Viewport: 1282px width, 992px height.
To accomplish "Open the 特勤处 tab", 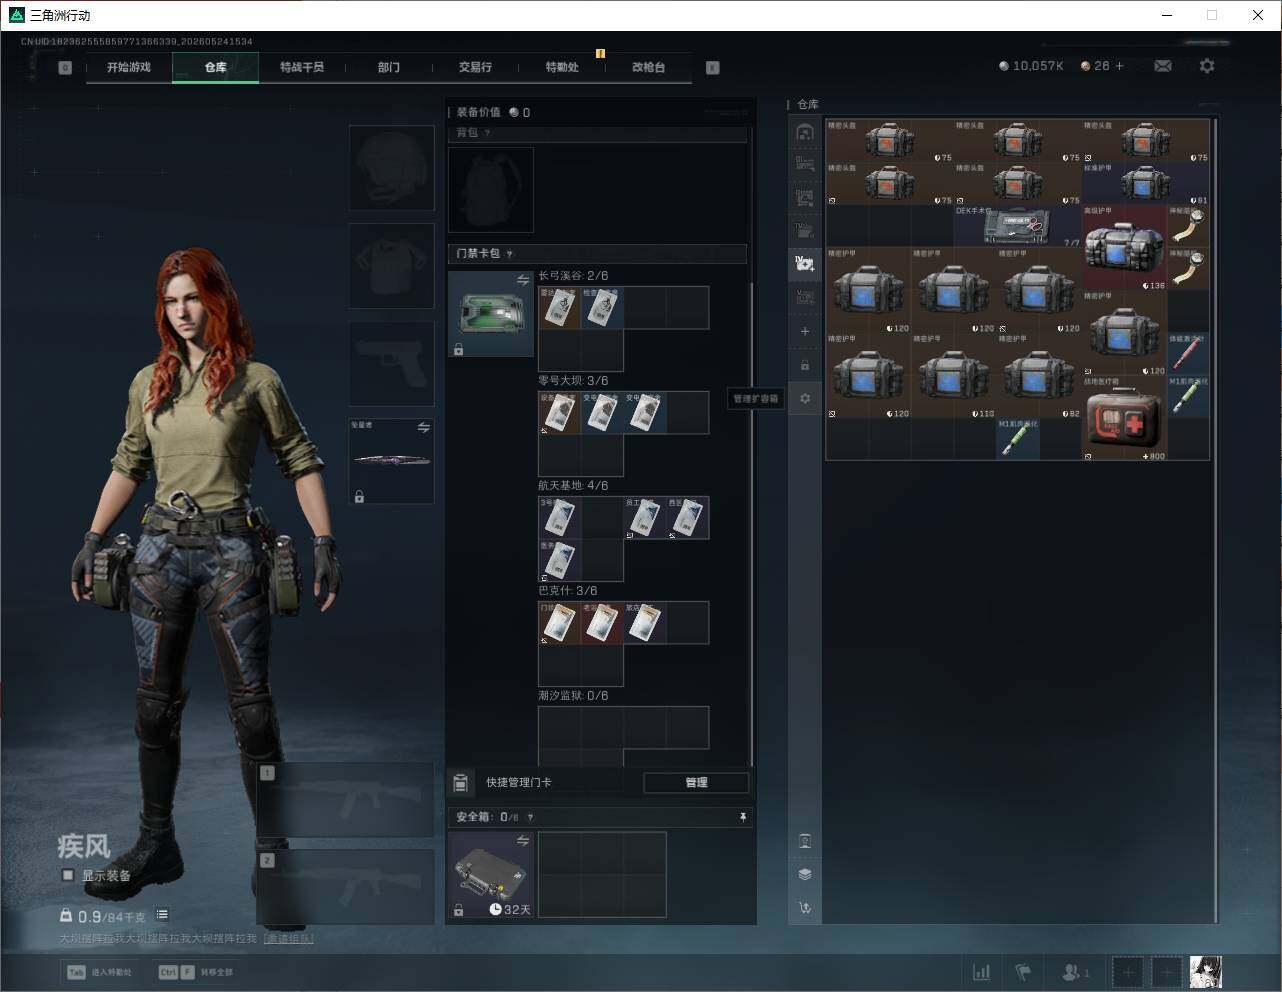I will 562,67.
